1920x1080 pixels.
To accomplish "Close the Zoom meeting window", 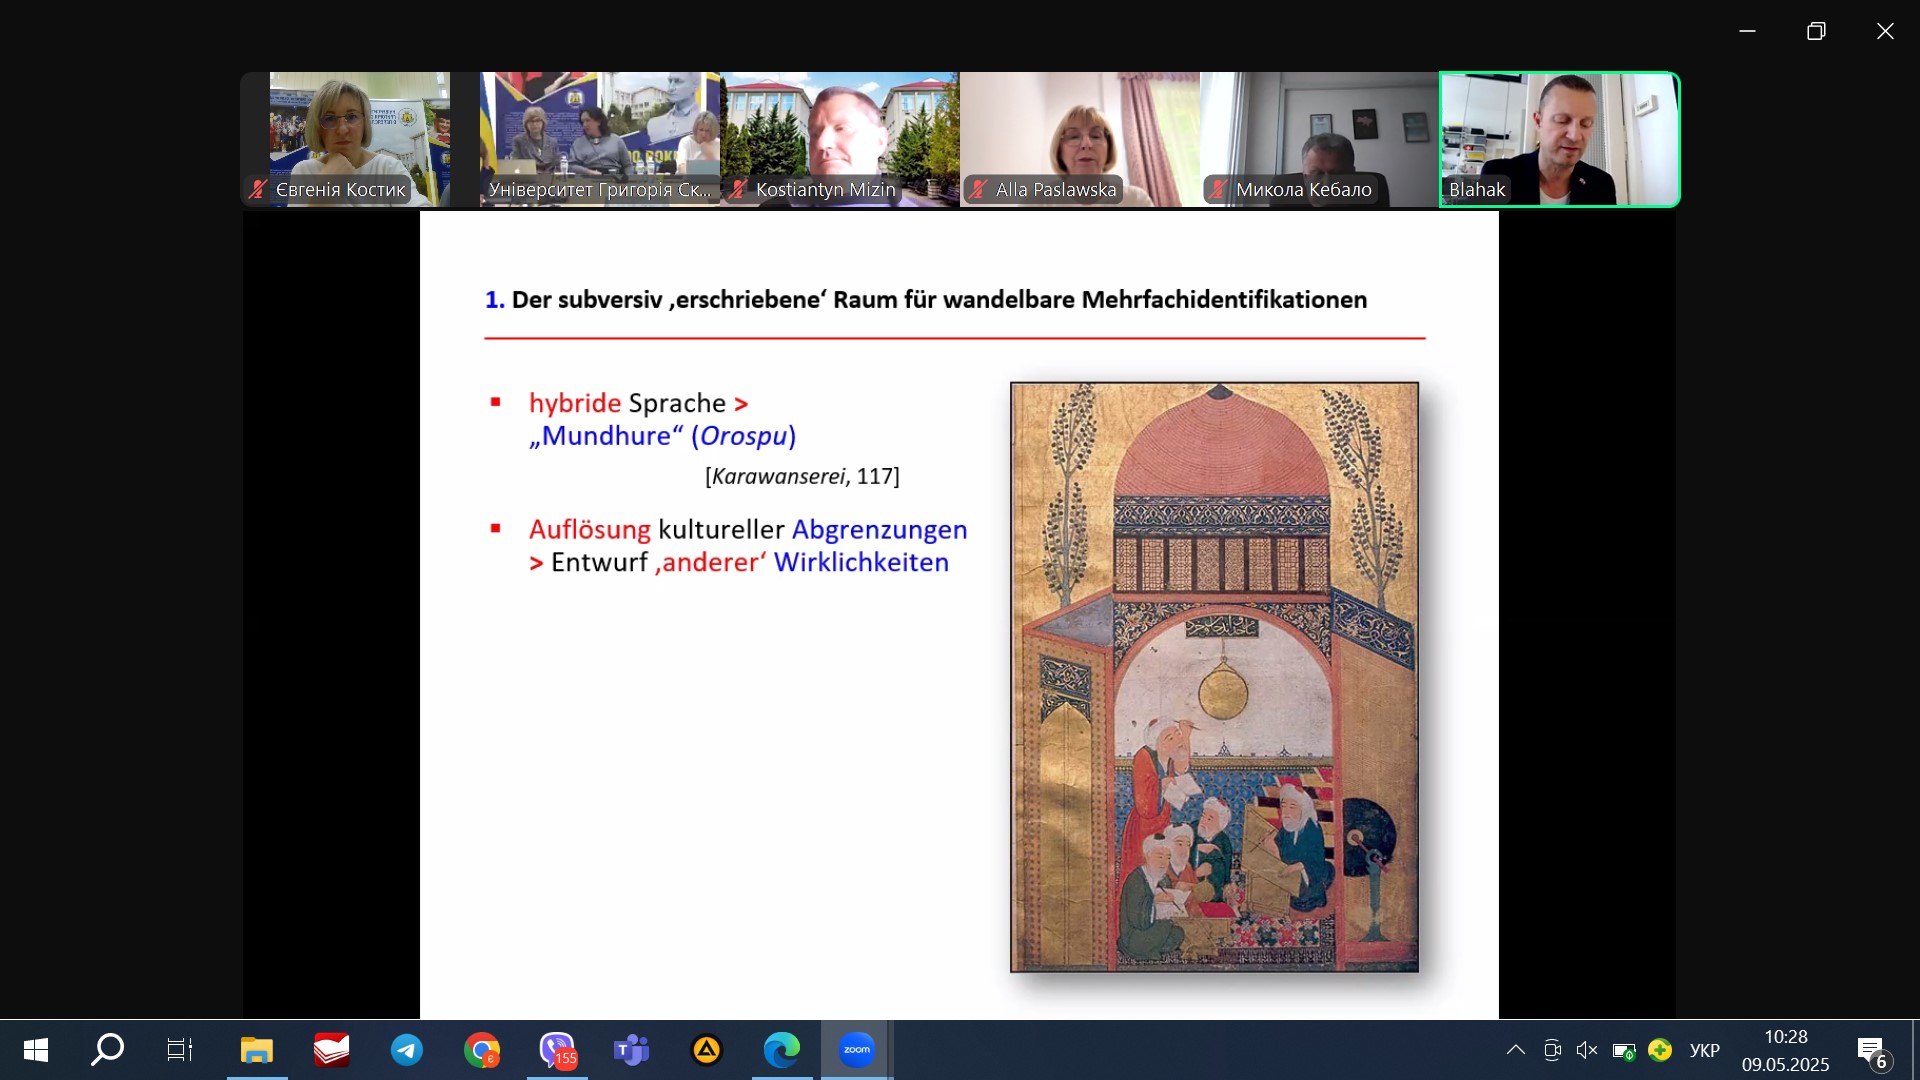I will (1885, 31).
